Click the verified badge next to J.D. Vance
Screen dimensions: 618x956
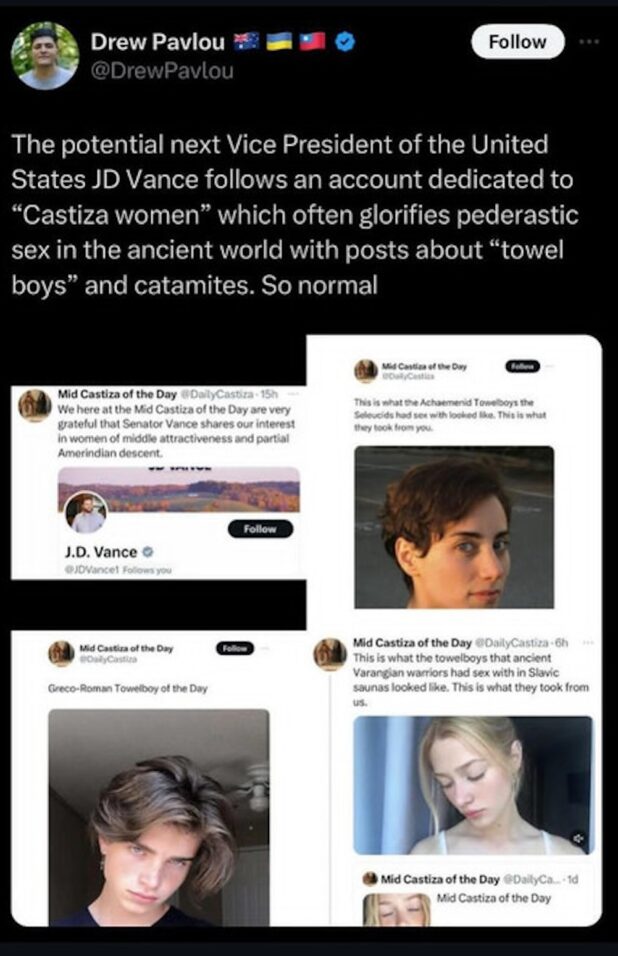[x=149, y=551]
